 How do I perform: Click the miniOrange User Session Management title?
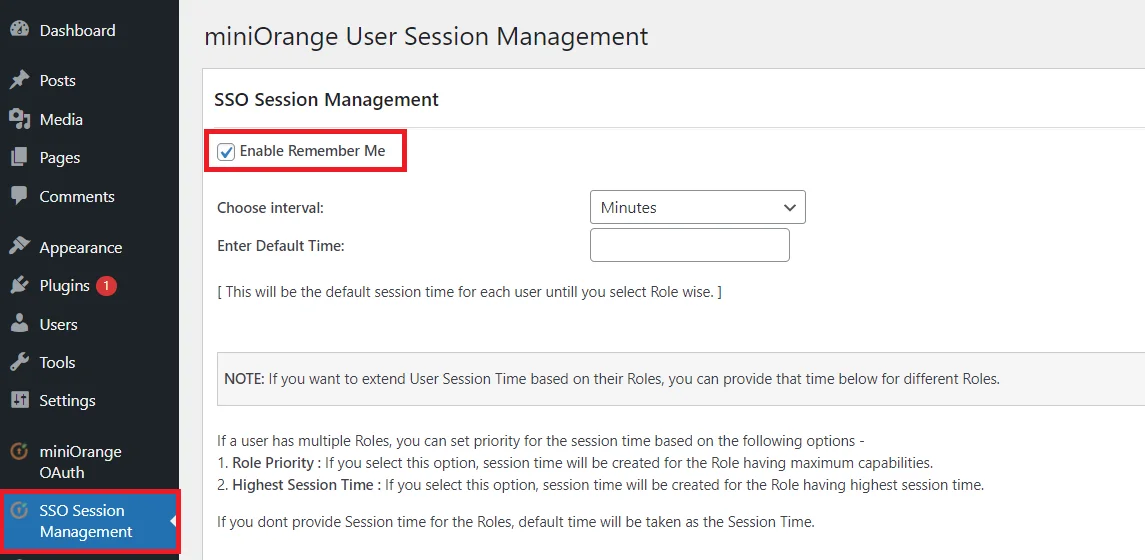tap(426, 36)
